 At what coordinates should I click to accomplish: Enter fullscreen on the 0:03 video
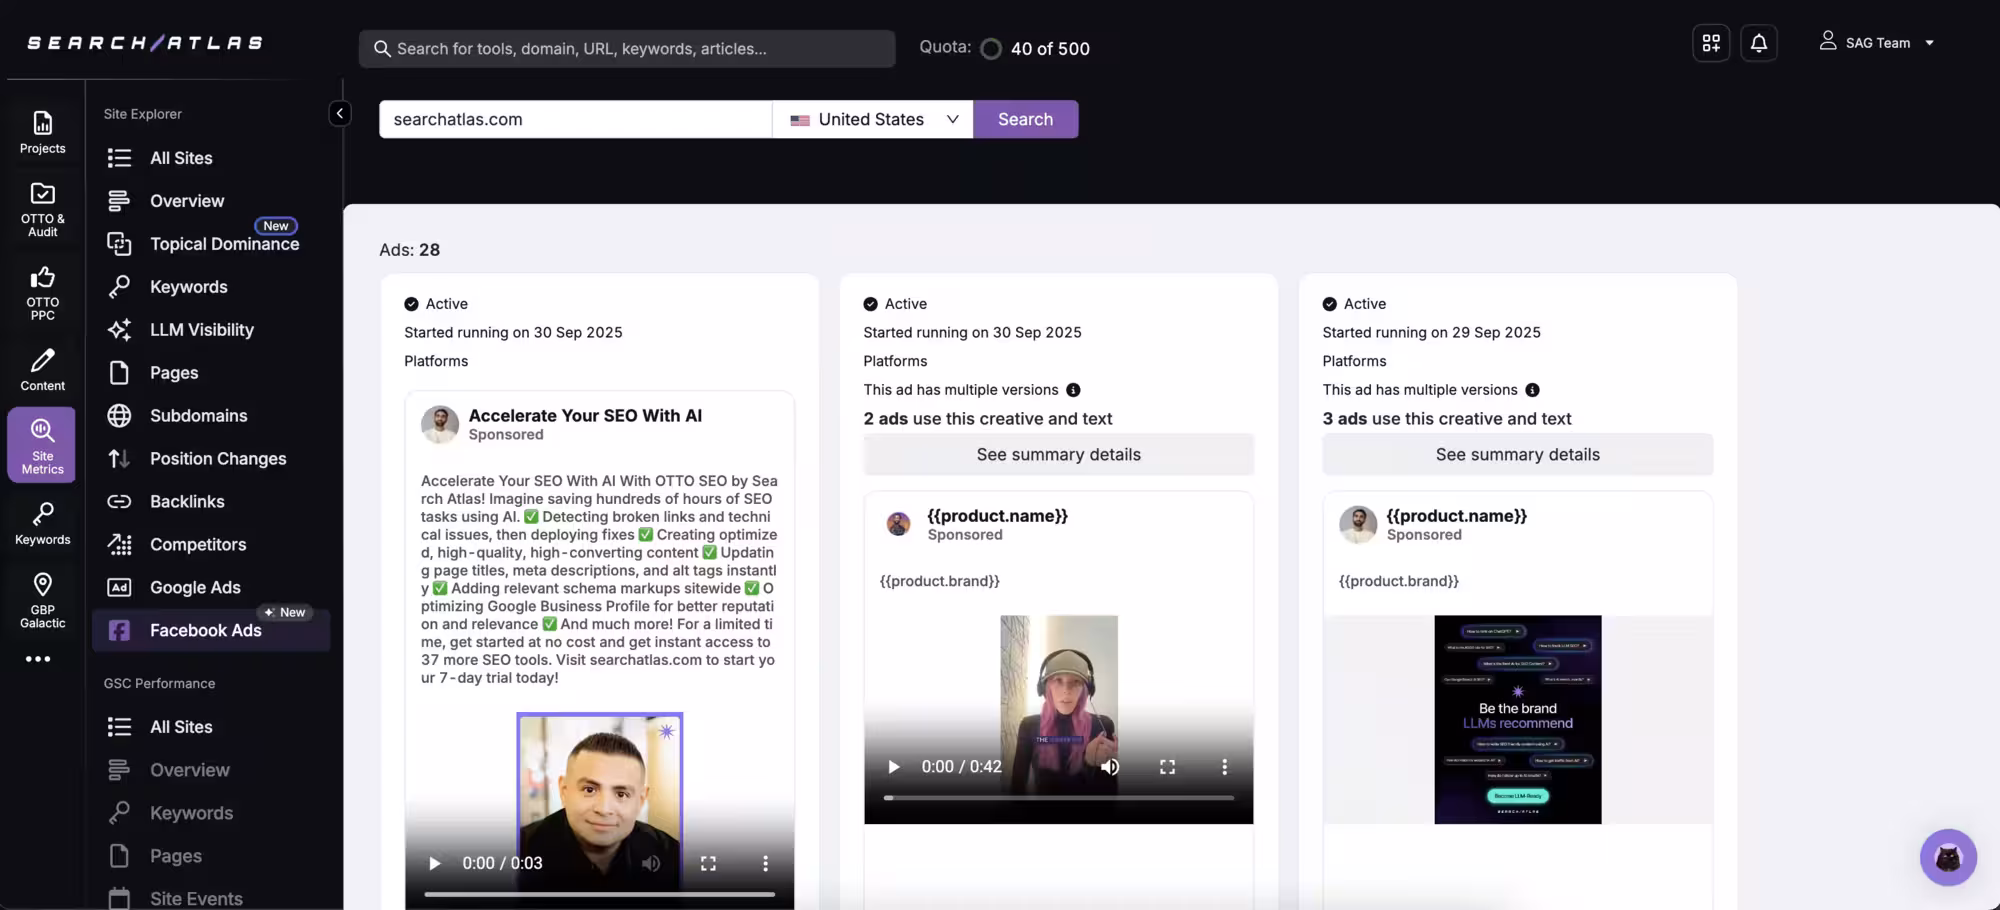(708, 863)
